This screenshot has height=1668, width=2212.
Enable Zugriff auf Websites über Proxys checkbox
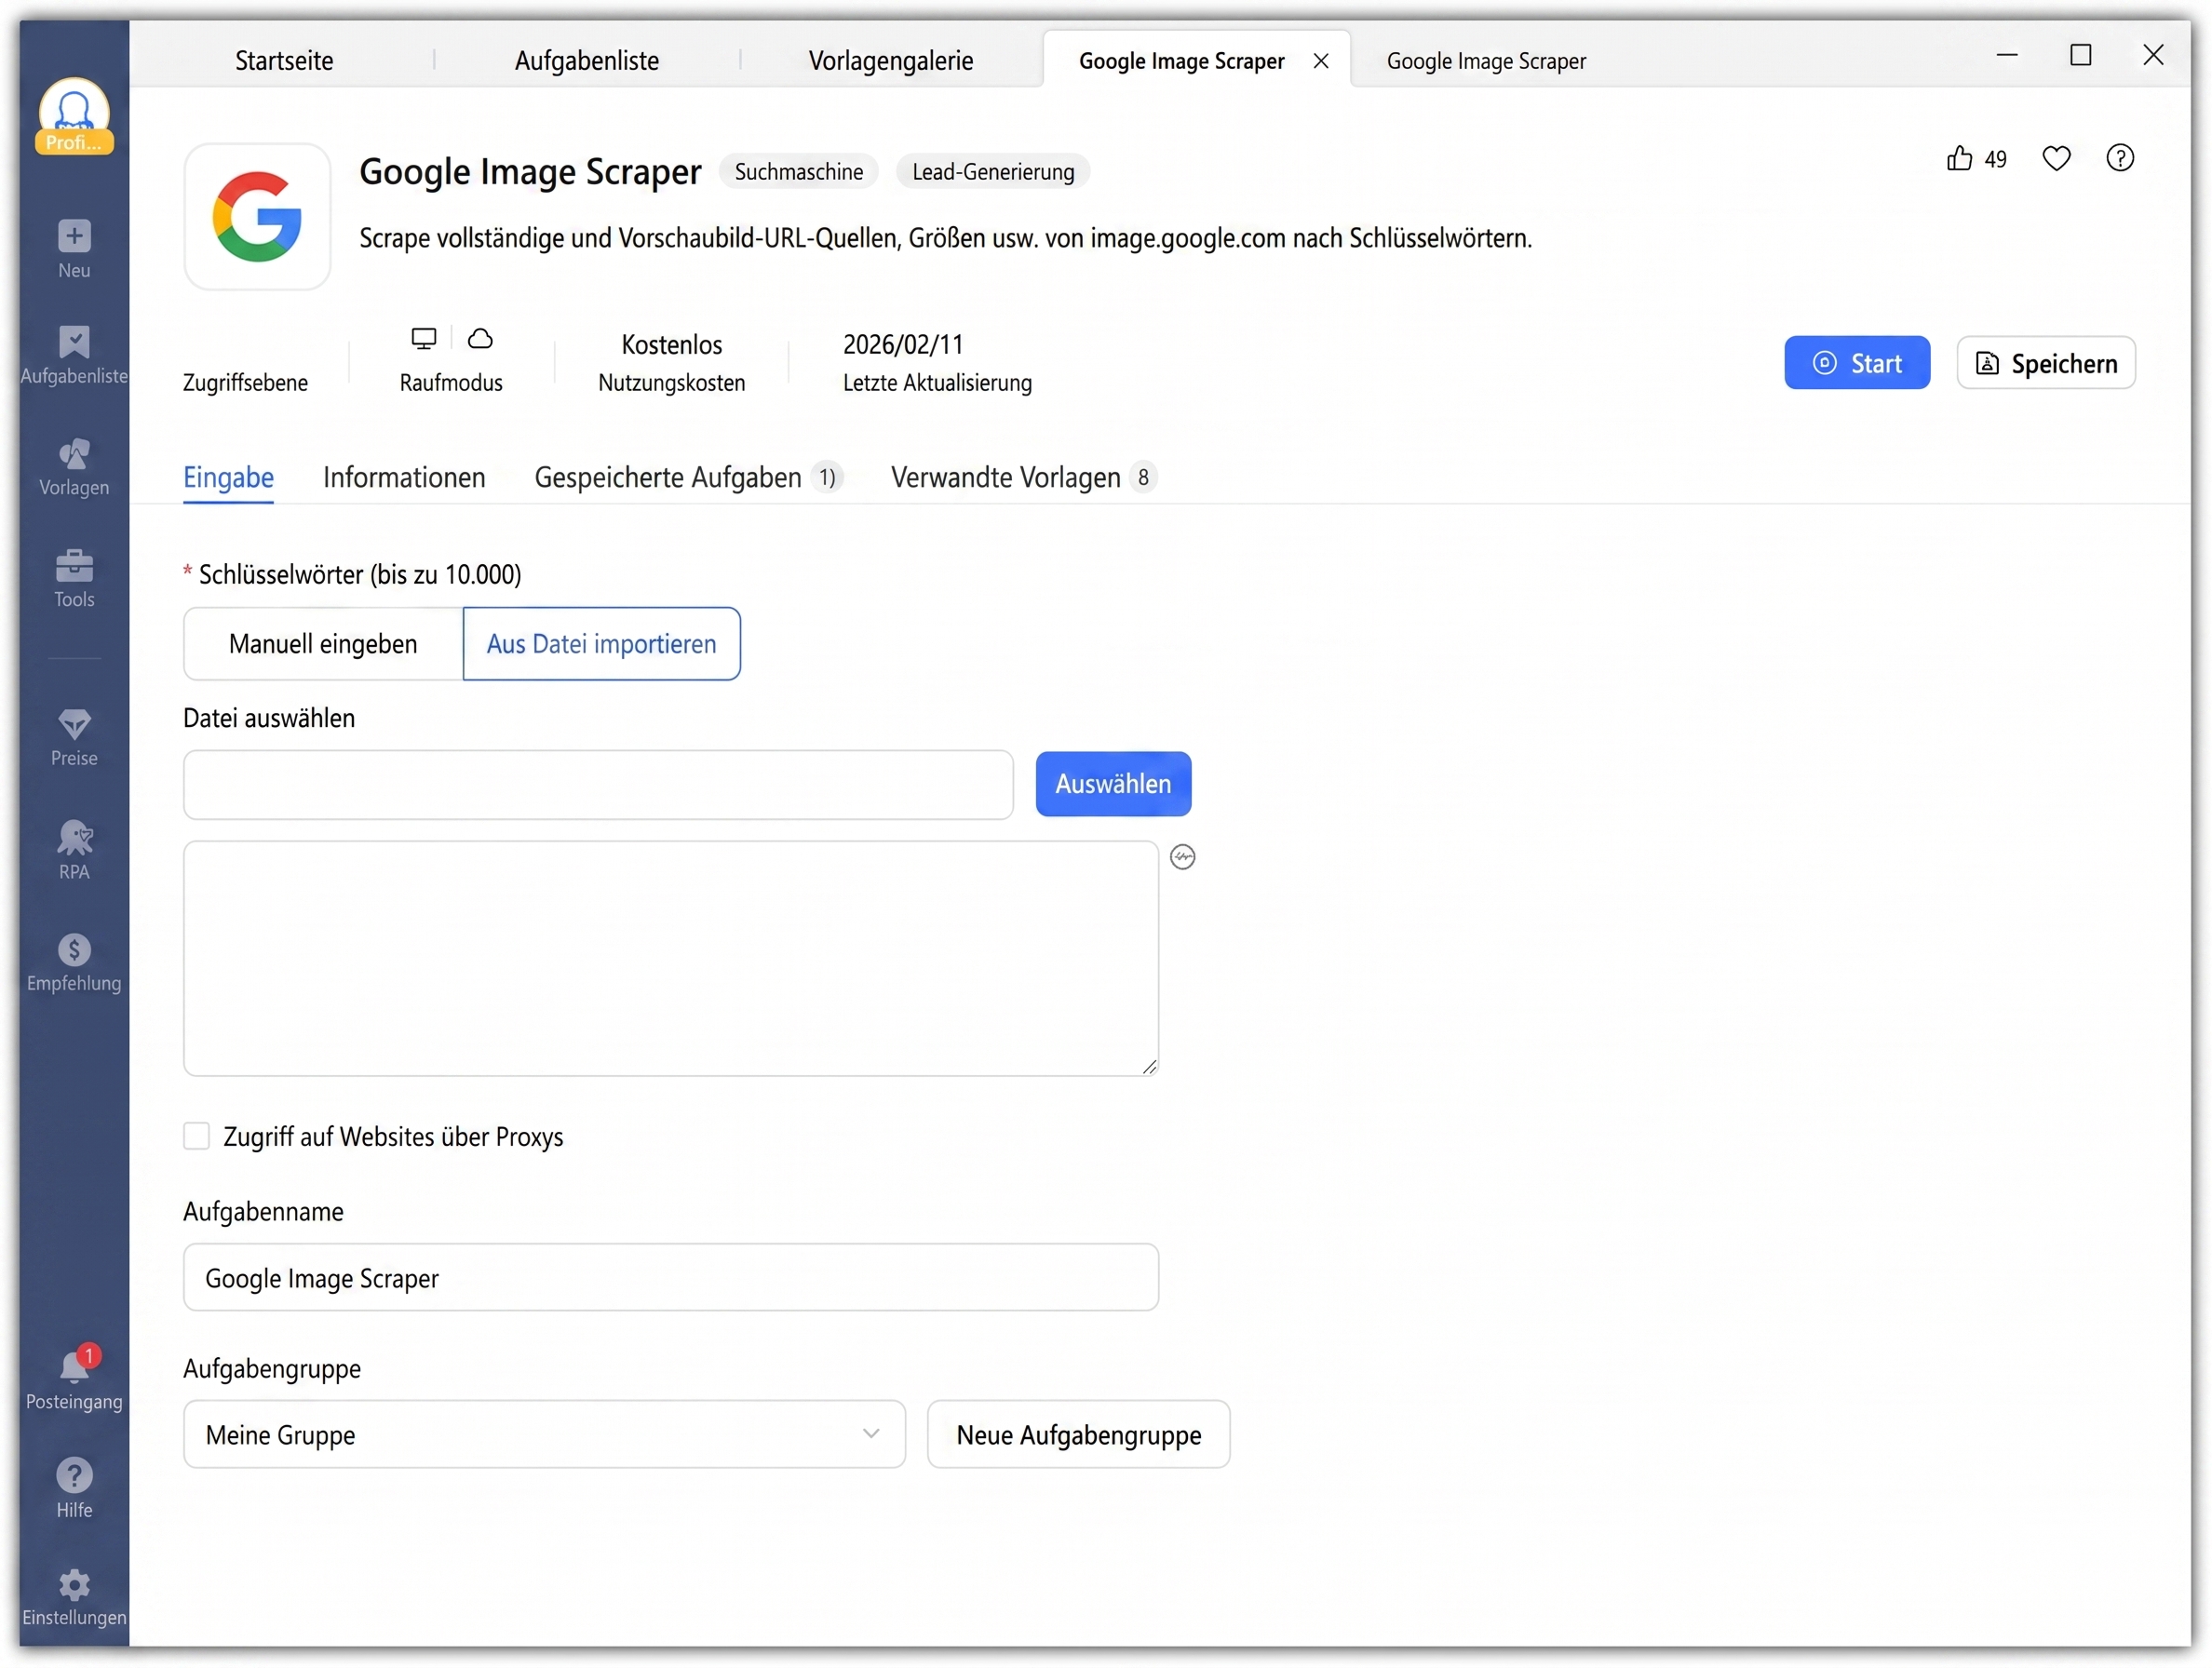pos(196,1136)
